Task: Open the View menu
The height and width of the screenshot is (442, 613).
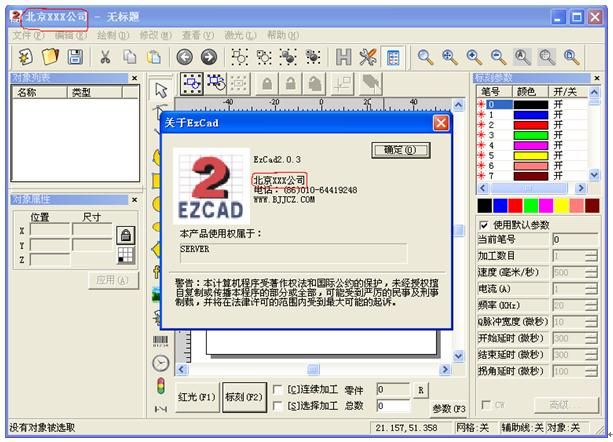Action: (x=198, y=36)
